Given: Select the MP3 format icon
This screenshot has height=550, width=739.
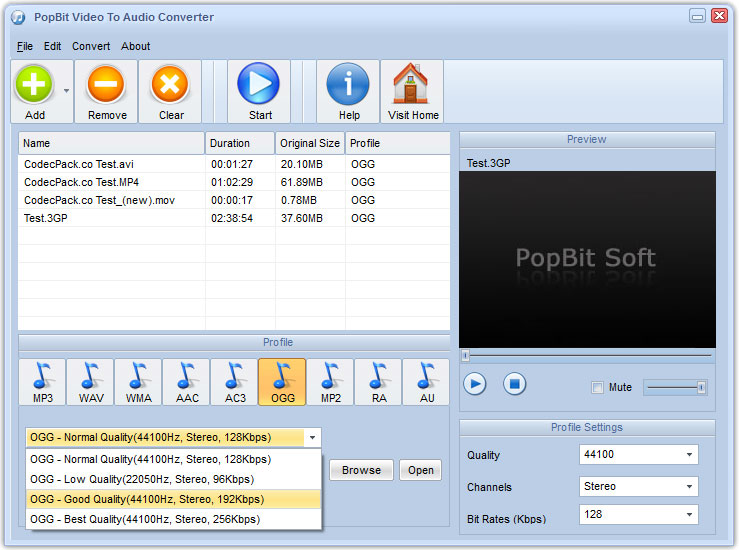Looking at the screenshot, I should click(x=43, y=382).
